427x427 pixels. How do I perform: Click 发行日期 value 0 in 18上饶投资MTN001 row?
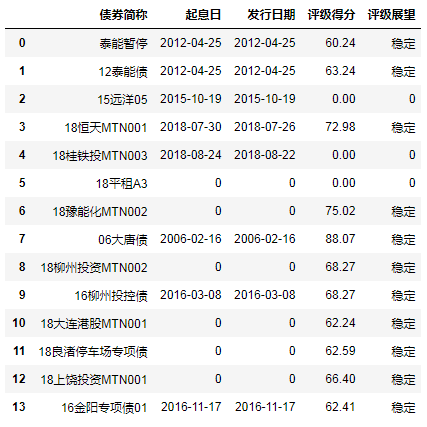click(292, 379)
